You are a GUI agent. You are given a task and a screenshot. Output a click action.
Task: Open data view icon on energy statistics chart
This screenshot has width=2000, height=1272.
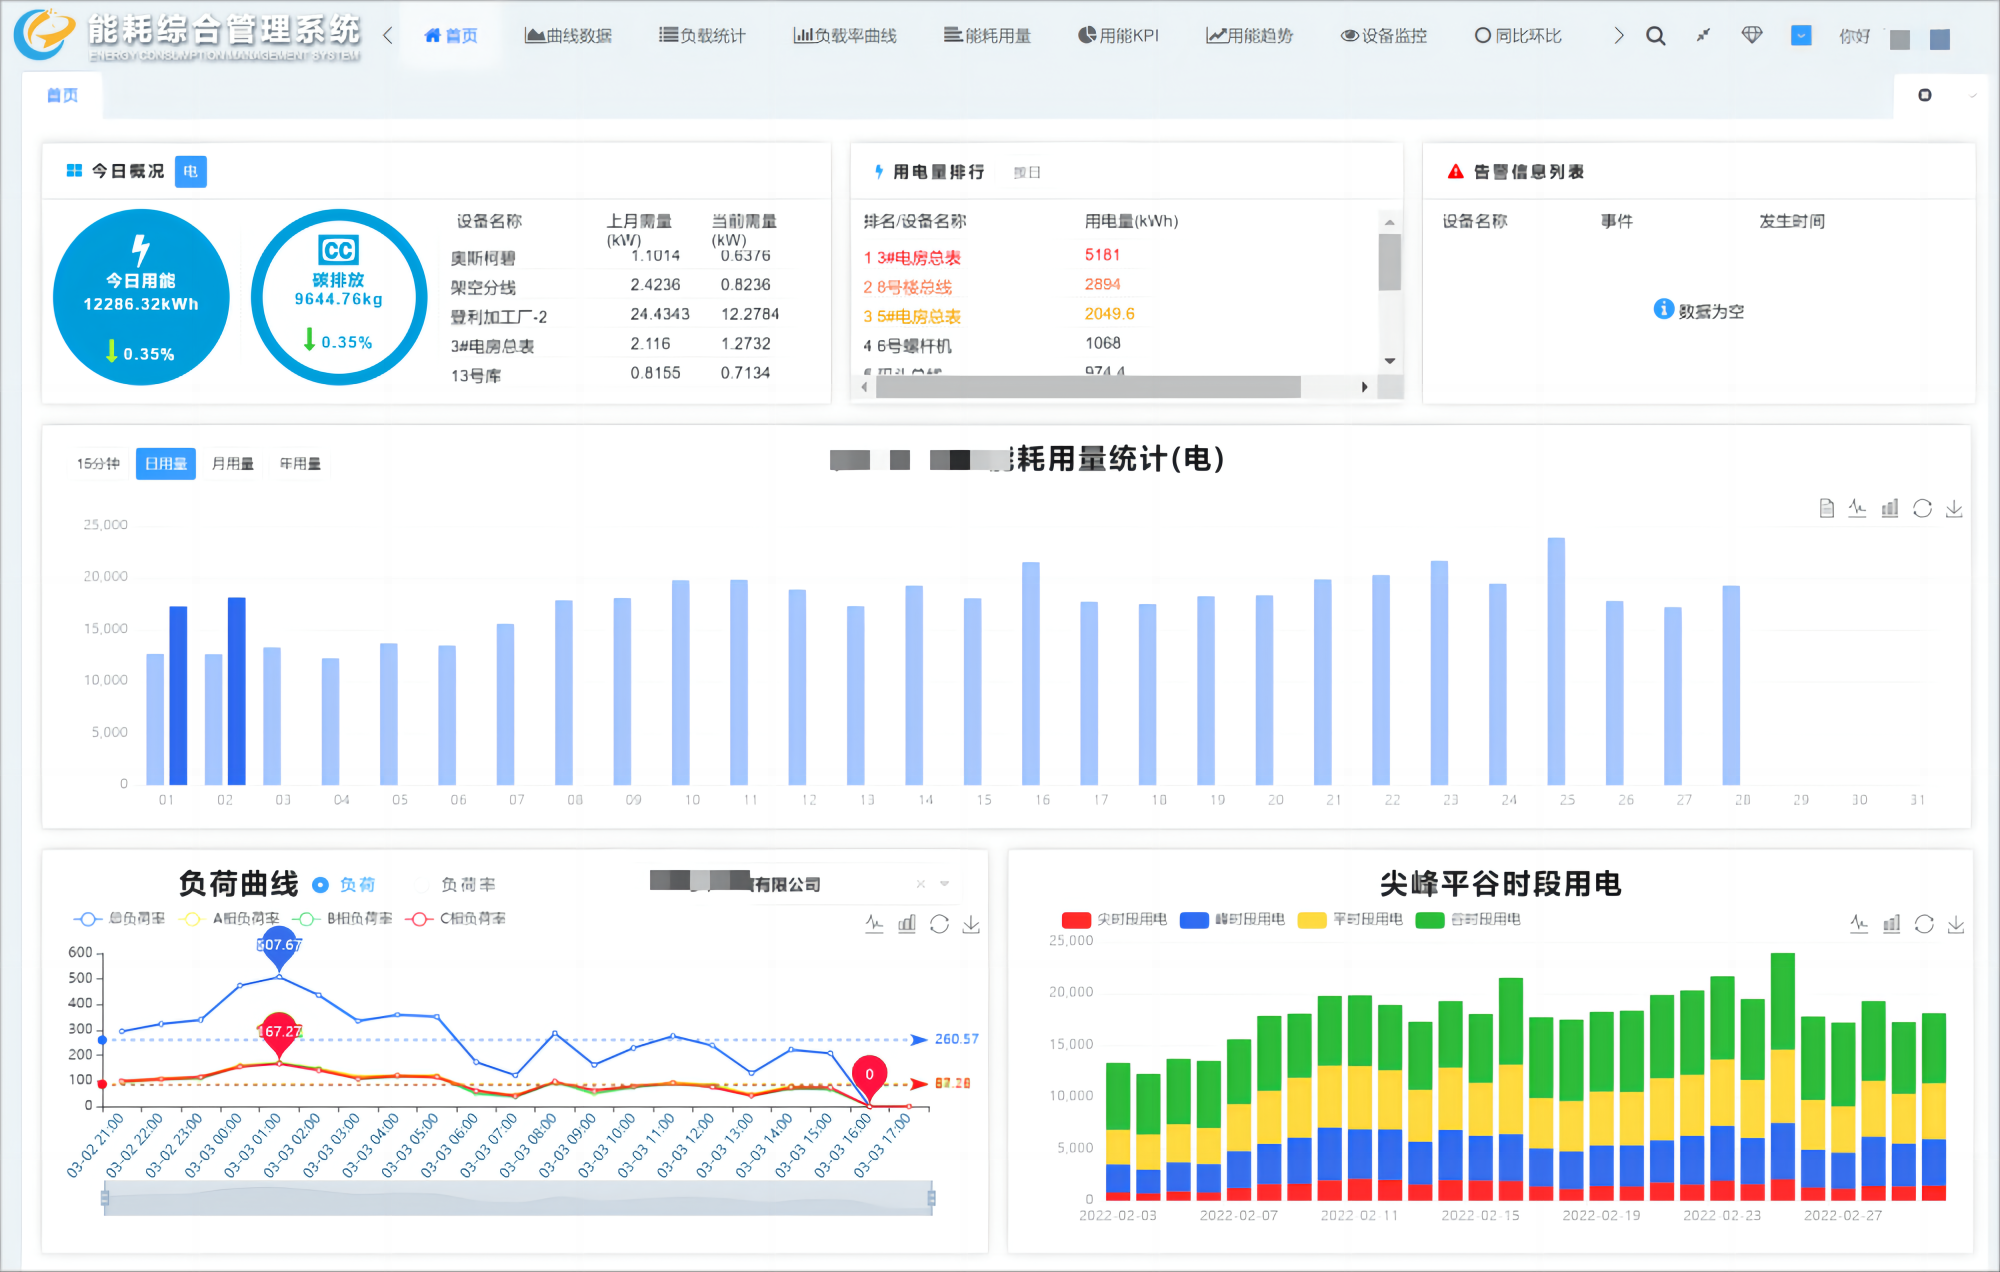(1826, 508)
